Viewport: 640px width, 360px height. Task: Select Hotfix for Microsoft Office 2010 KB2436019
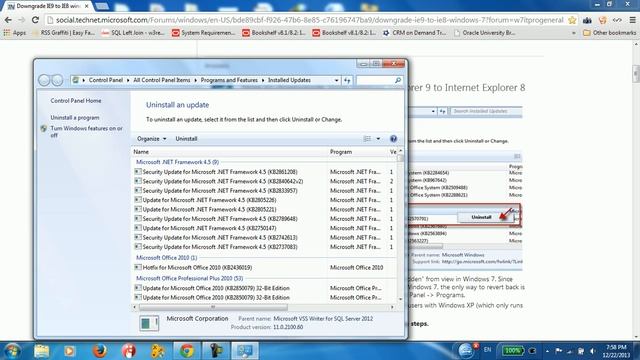pos(264,268)
